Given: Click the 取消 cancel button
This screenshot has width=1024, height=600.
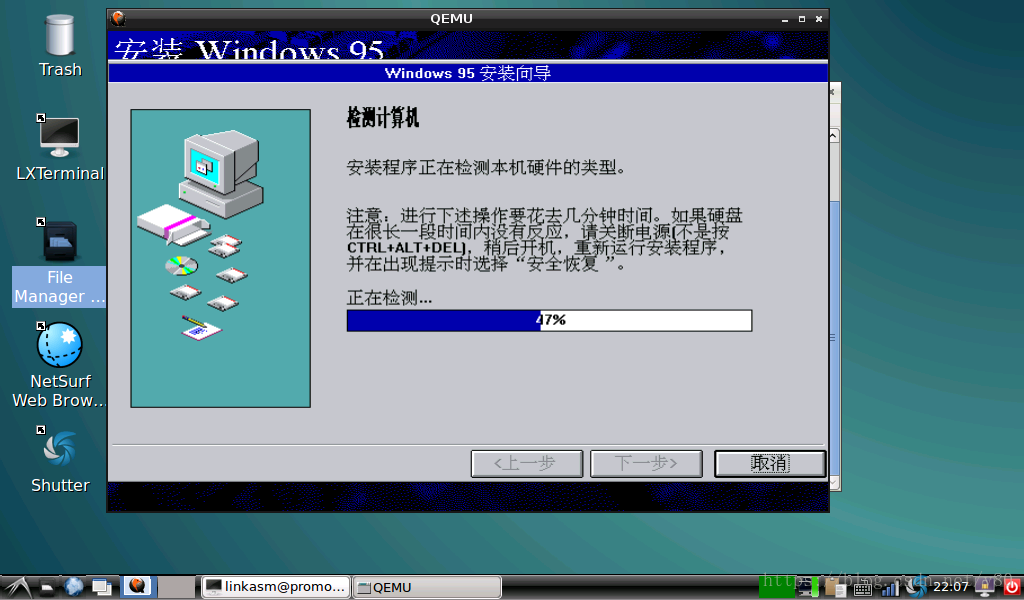Looking at the screenshot, I should pyautogui.click(x=770, y=464).
